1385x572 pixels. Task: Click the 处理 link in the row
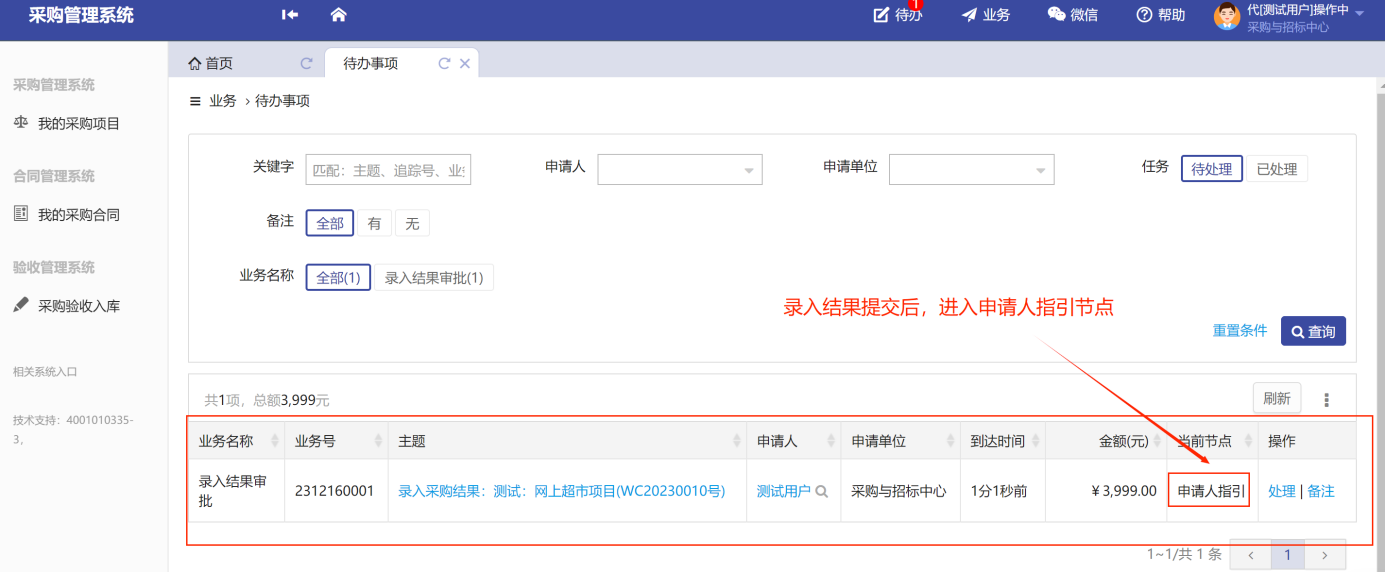1281,491
